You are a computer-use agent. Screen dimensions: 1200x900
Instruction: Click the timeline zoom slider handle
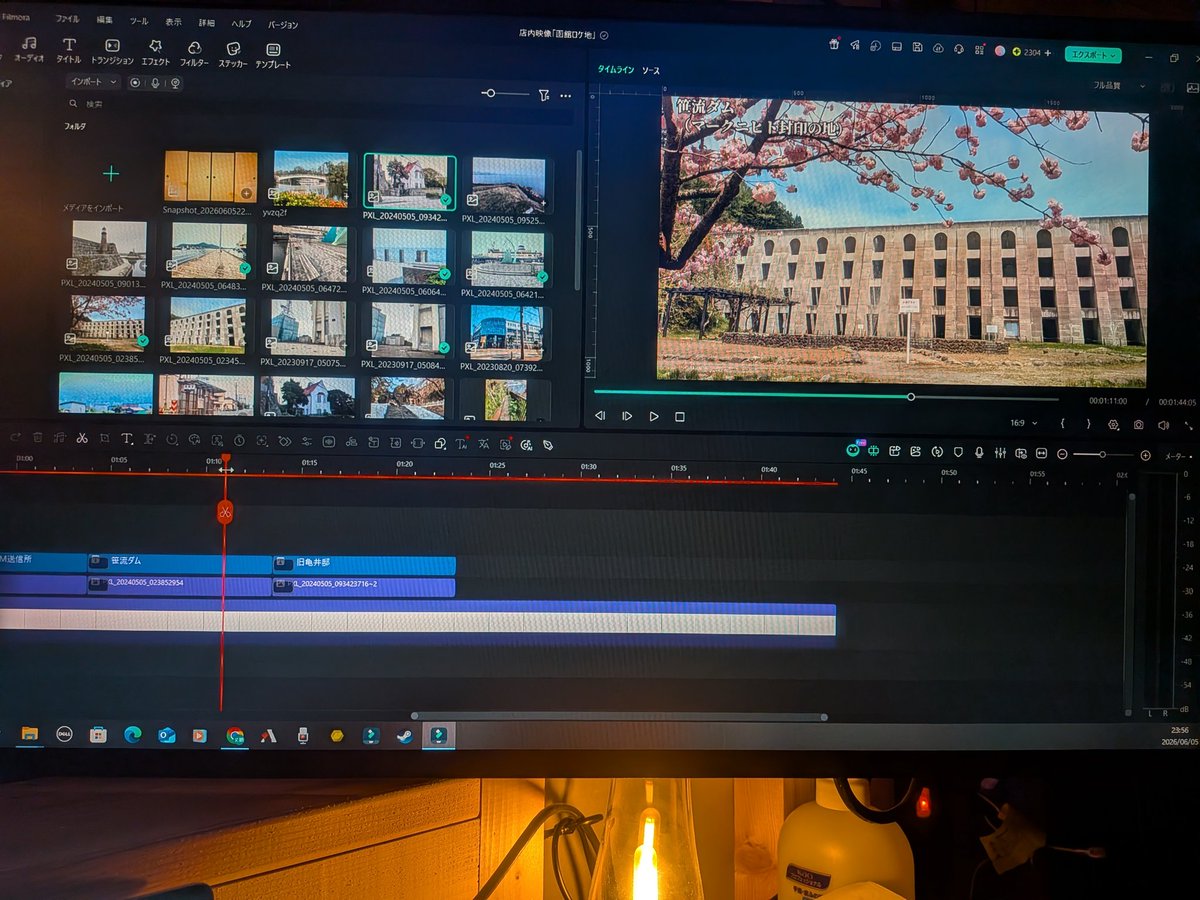(x=1103, y=455)
